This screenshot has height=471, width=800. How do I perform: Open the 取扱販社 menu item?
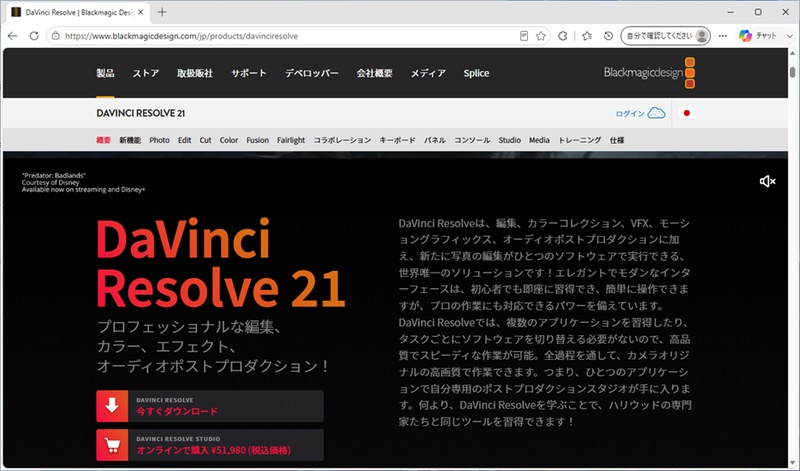coord(195,73)
